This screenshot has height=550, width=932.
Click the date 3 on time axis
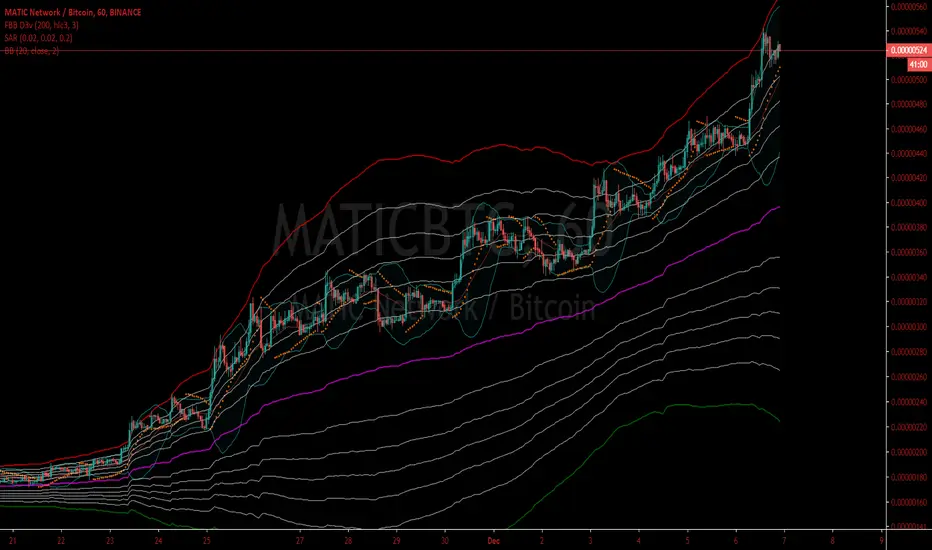click(590, 540)
